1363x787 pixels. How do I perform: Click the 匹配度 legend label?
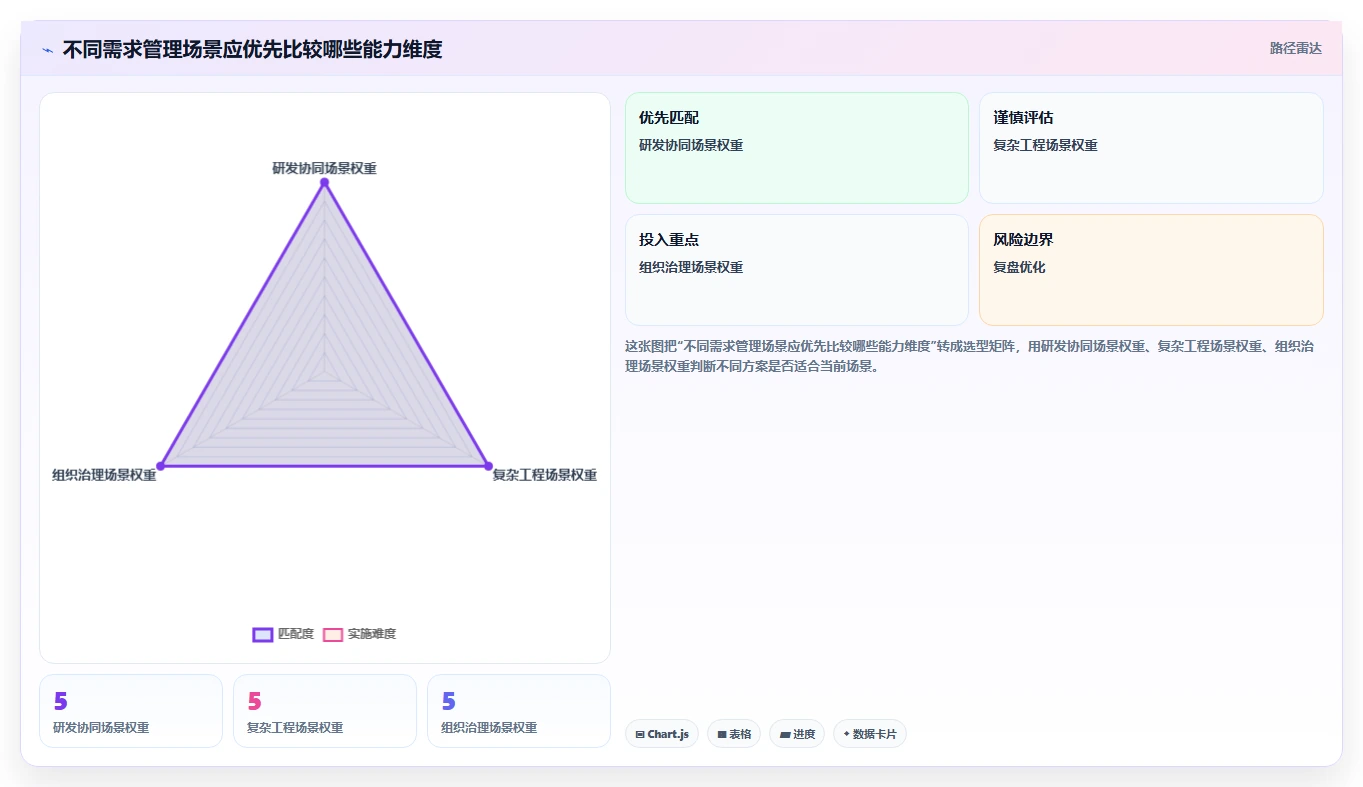tap(296, 634)
